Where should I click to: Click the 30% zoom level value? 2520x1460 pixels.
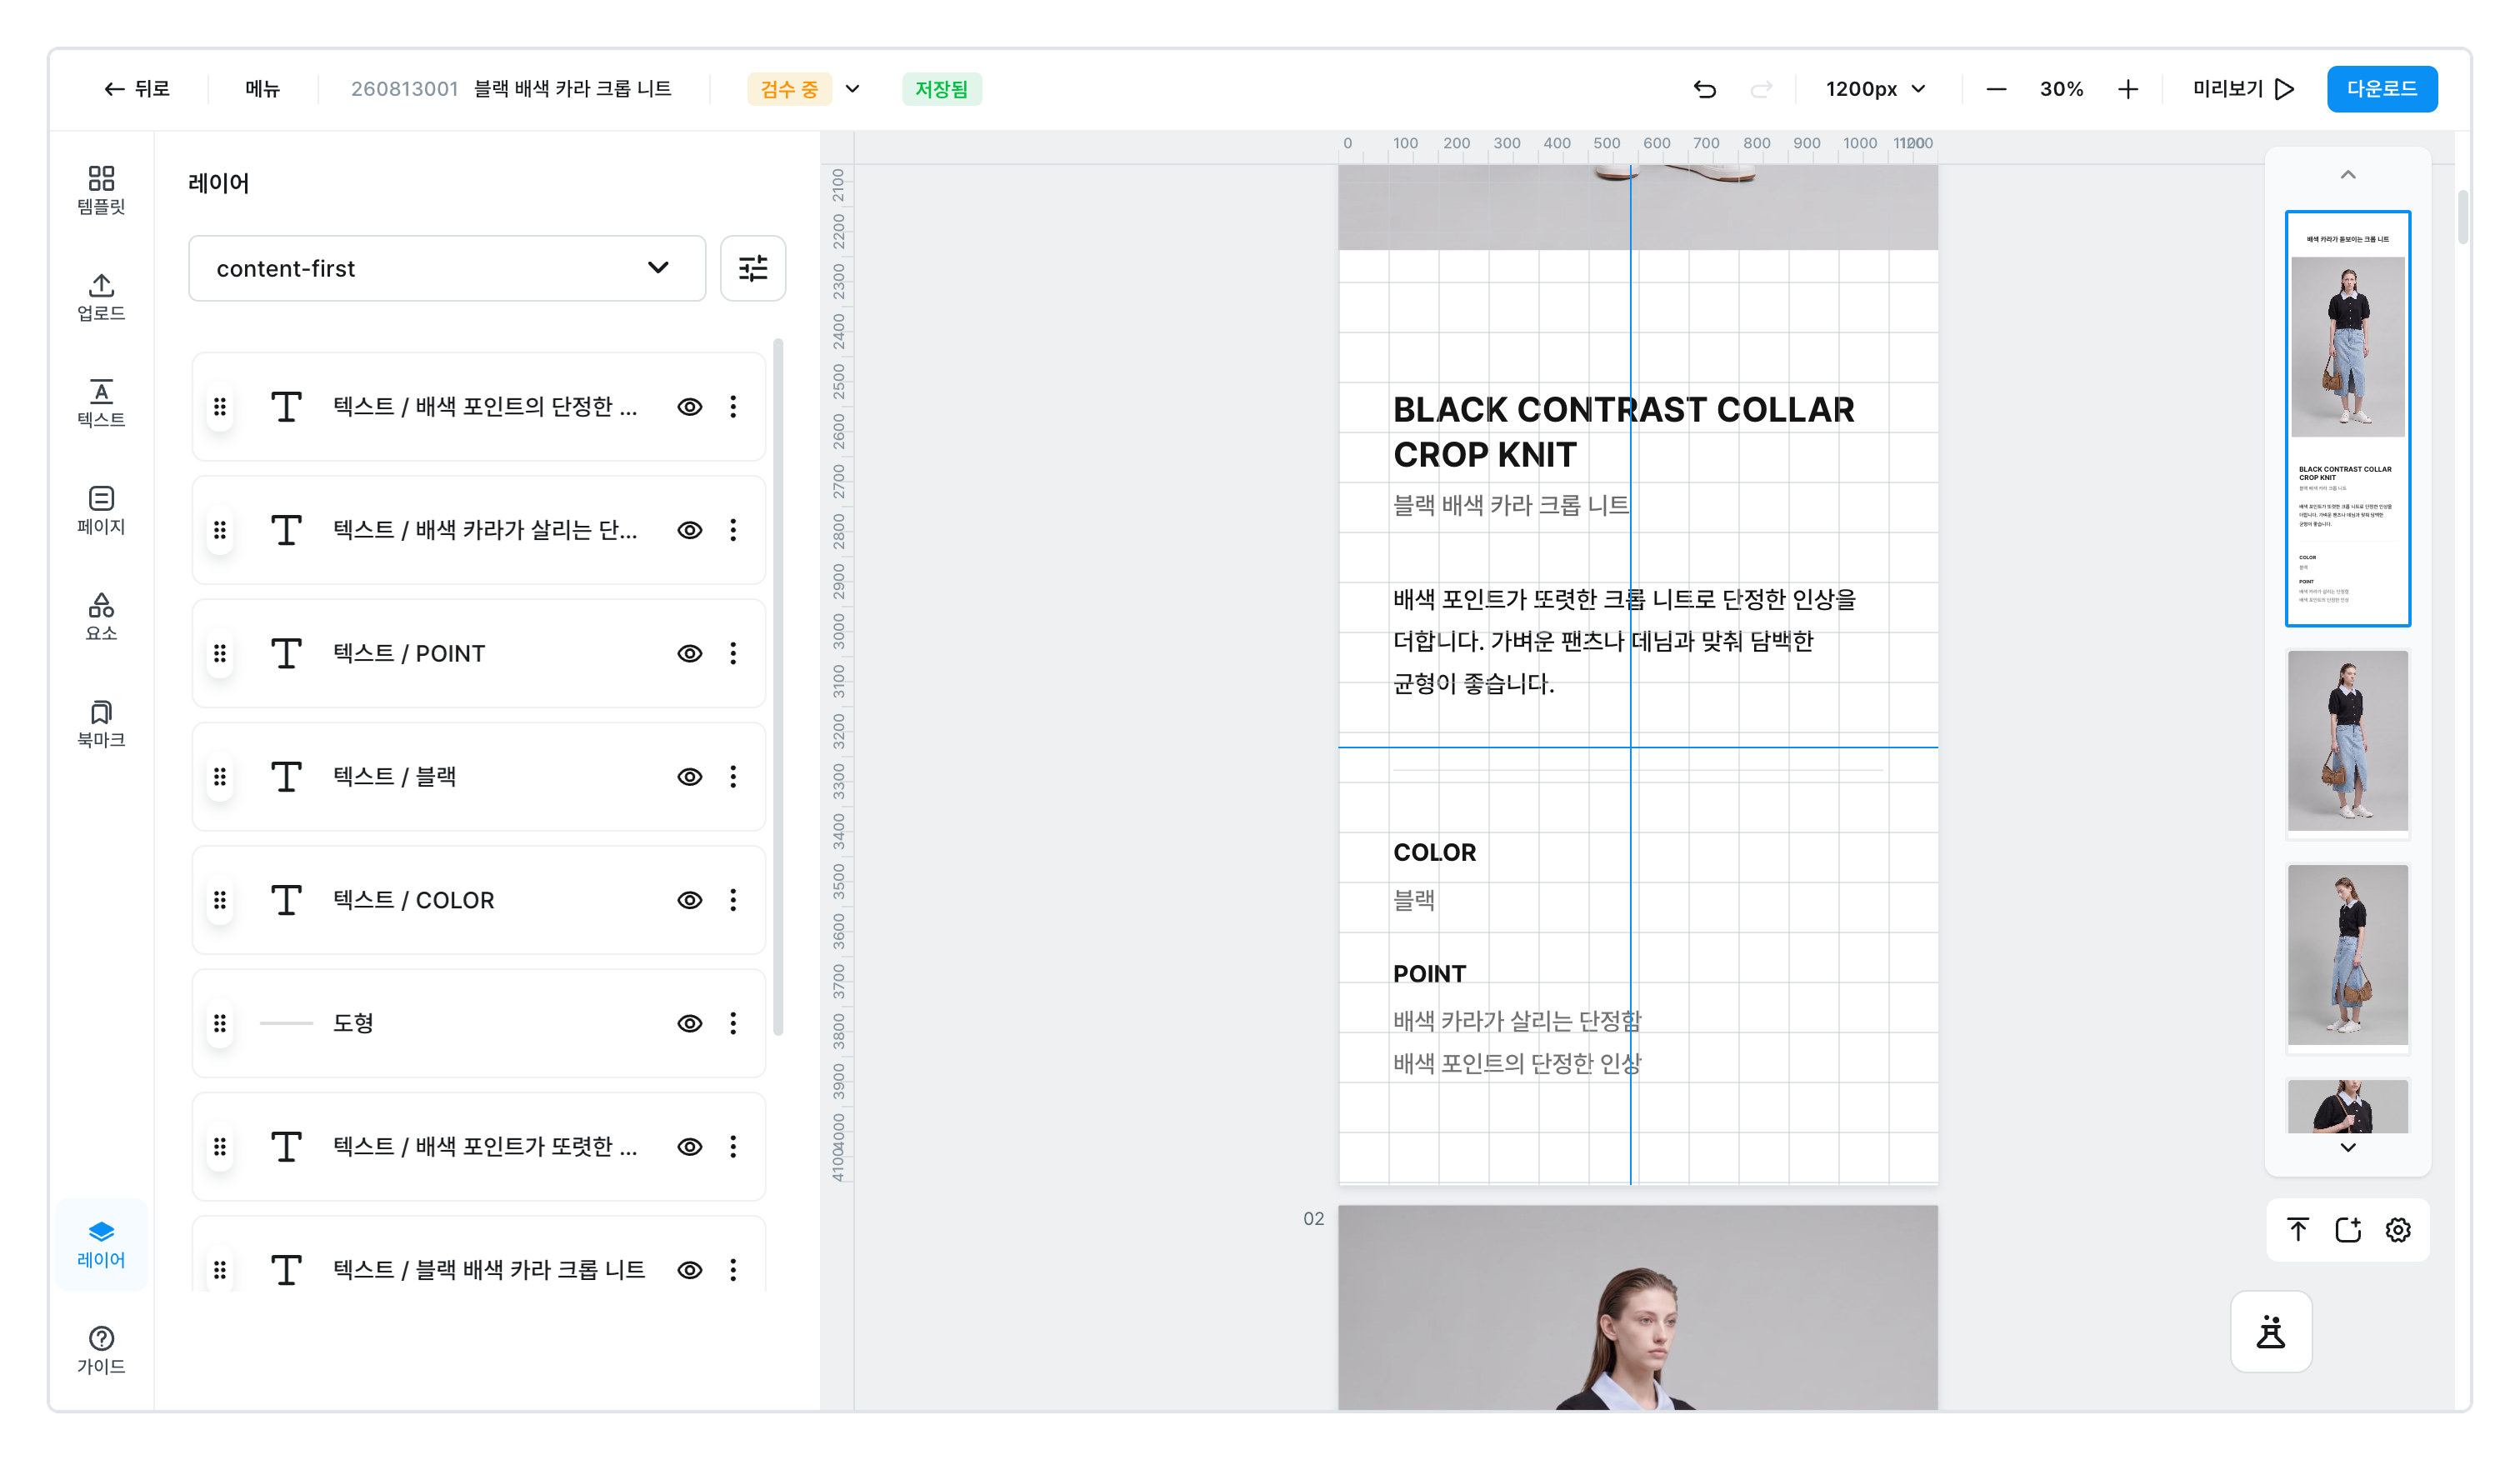pyautogui.click(x=2061, y=89)
